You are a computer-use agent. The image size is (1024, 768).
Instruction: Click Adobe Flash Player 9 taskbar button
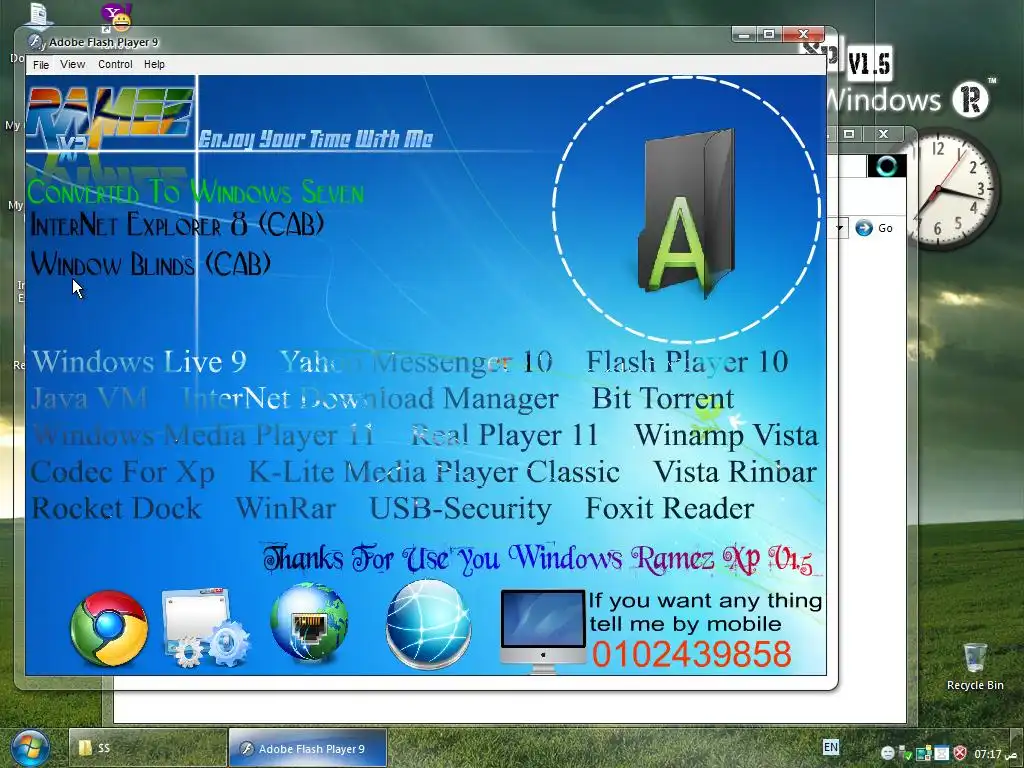click(308, 748)
